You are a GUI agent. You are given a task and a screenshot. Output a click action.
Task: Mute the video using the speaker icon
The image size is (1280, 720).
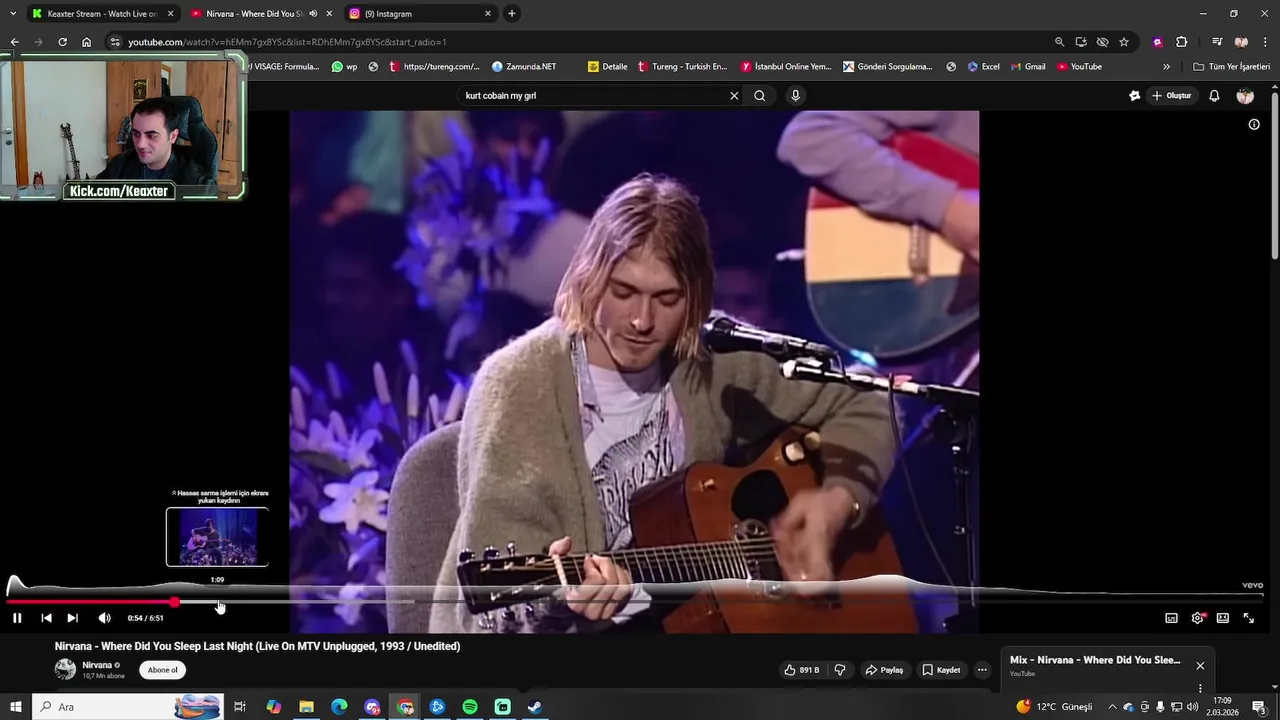104,618
